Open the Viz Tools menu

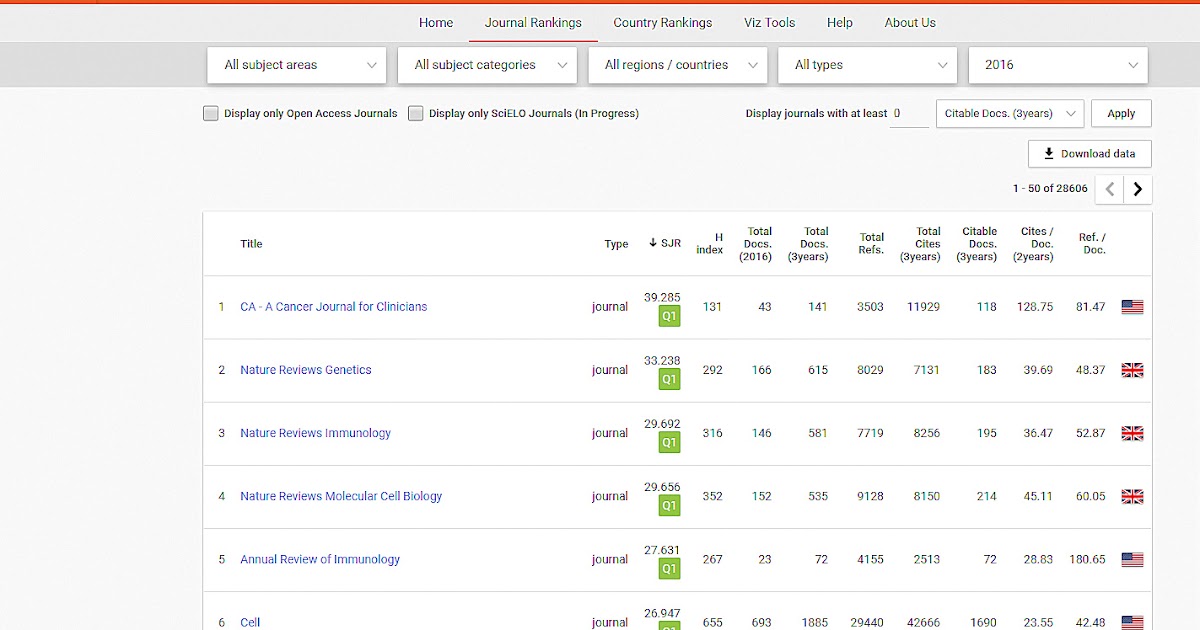point(768,22)
